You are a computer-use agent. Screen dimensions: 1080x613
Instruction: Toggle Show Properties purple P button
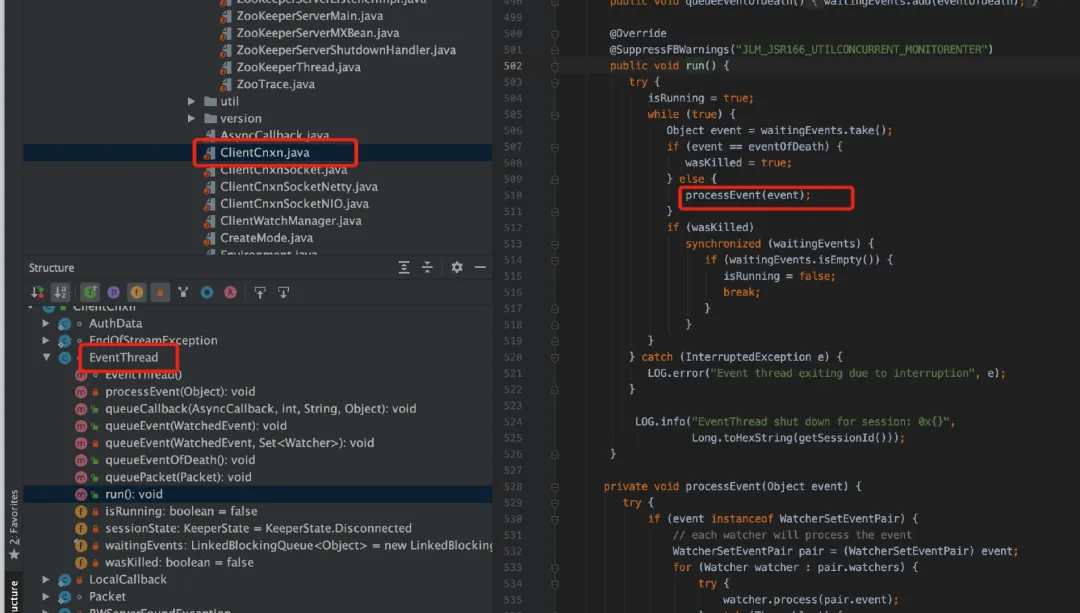click(x=113, y=293)
